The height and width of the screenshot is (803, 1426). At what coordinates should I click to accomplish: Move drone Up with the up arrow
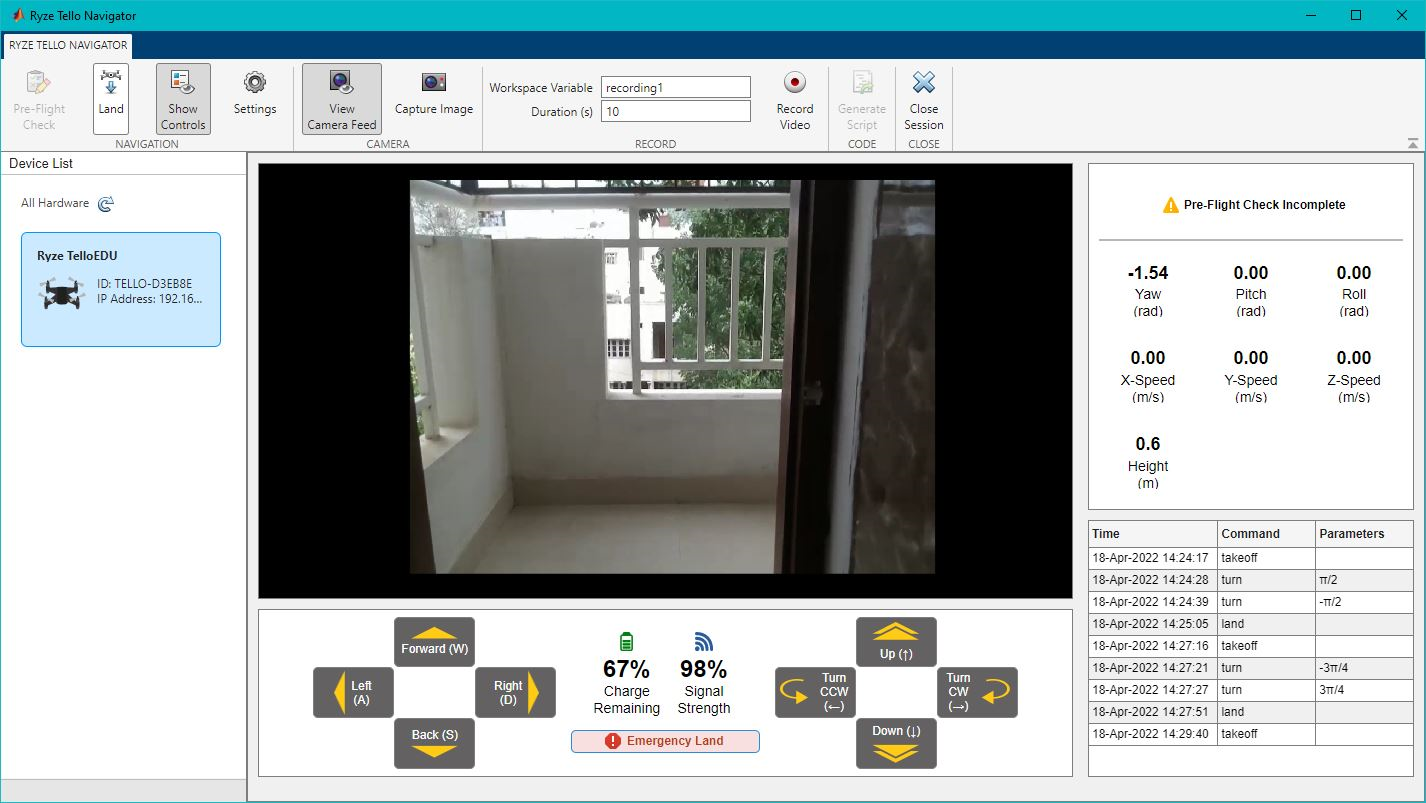tap(896, 642)
